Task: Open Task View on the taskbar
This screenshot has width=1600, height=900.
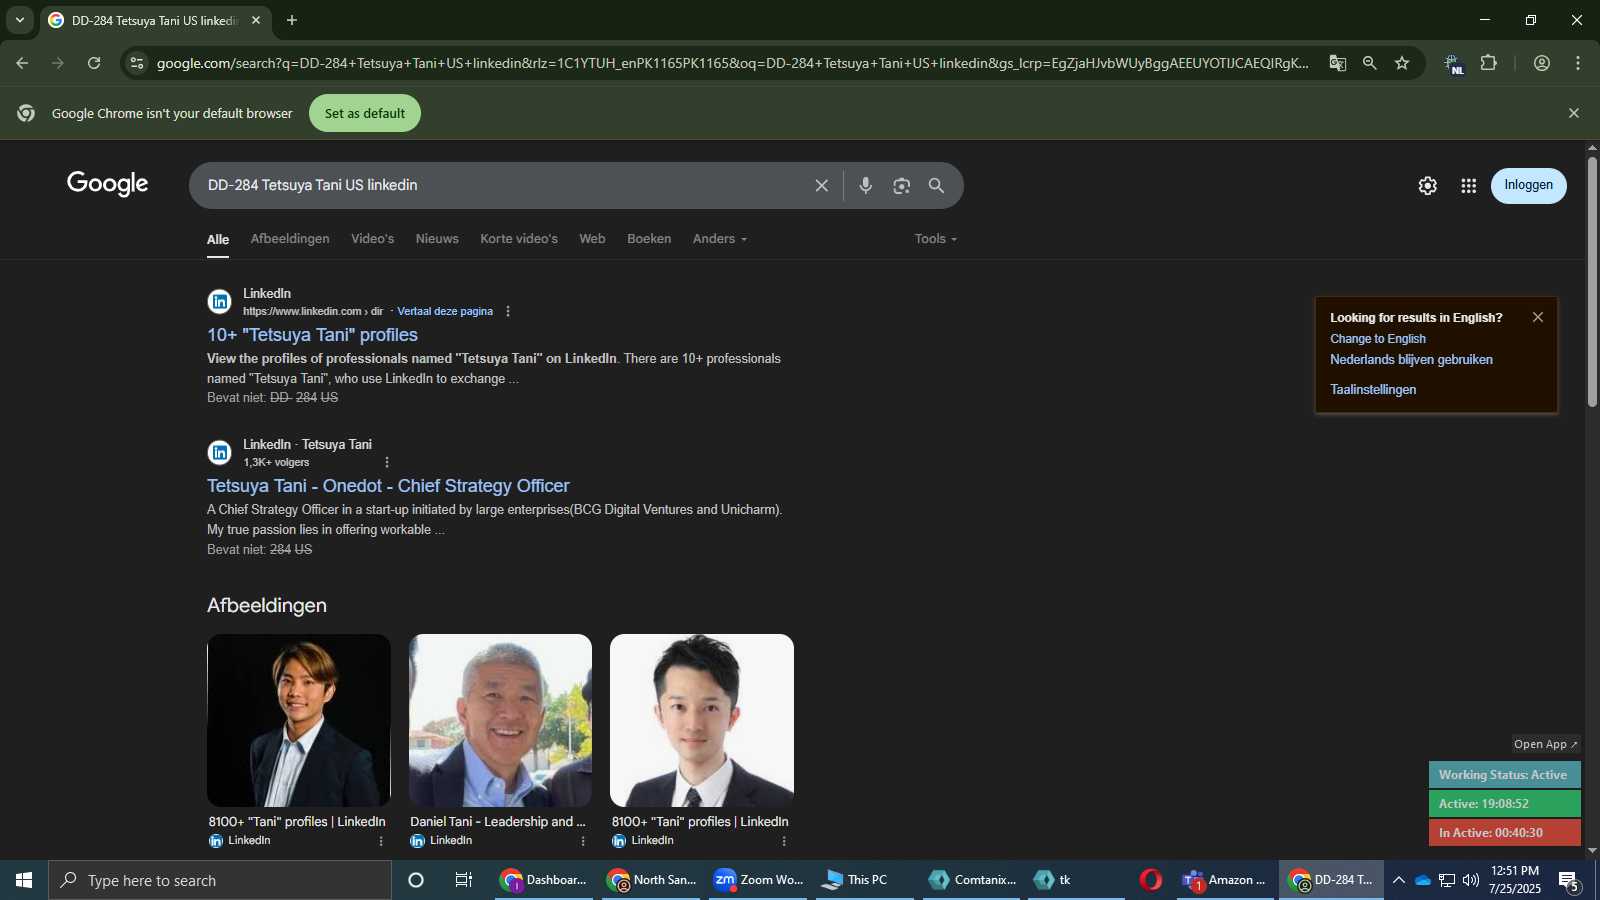Action: pos(463,880)
